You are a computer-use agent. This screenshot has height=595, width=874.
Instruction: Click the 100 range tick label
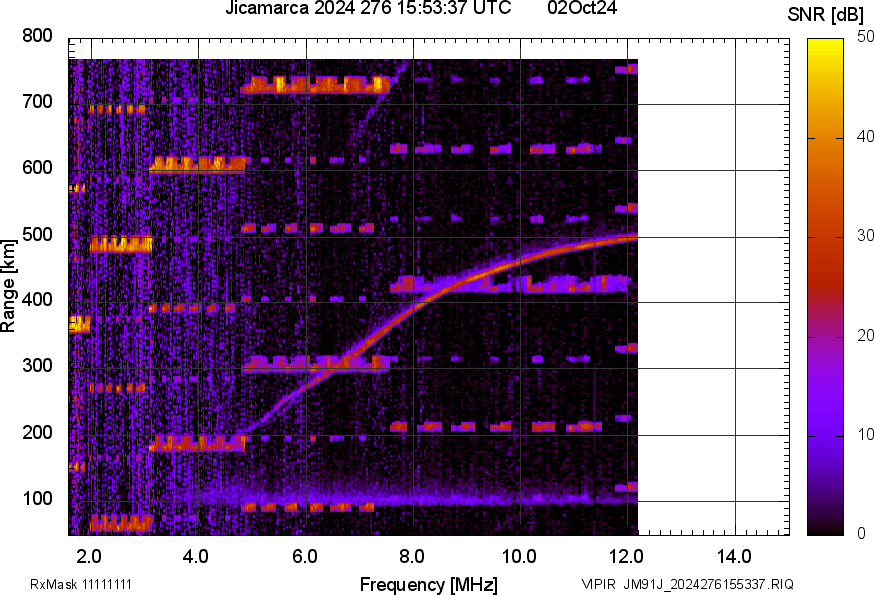(x=37, y=498)
